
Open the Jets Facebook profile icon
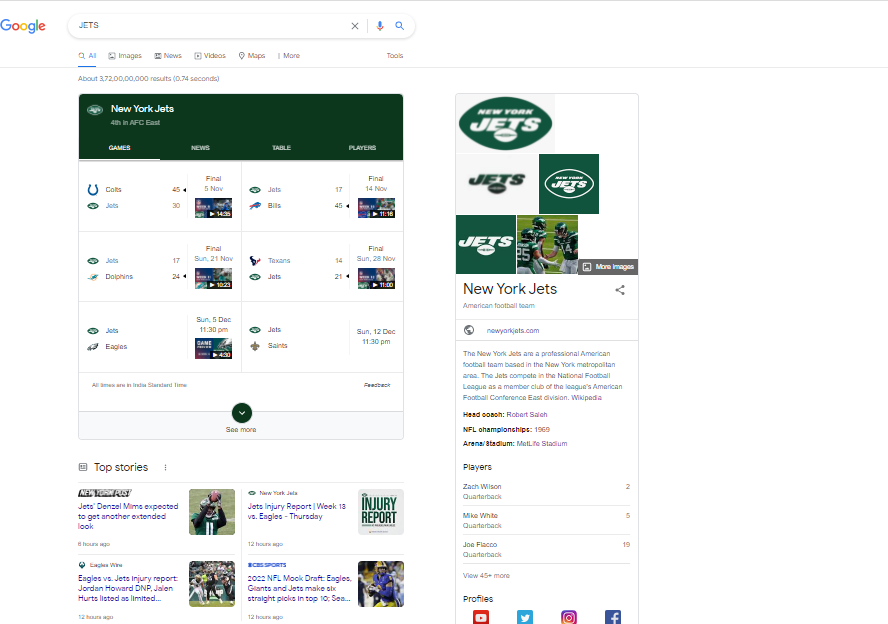[x=613, y=617]
